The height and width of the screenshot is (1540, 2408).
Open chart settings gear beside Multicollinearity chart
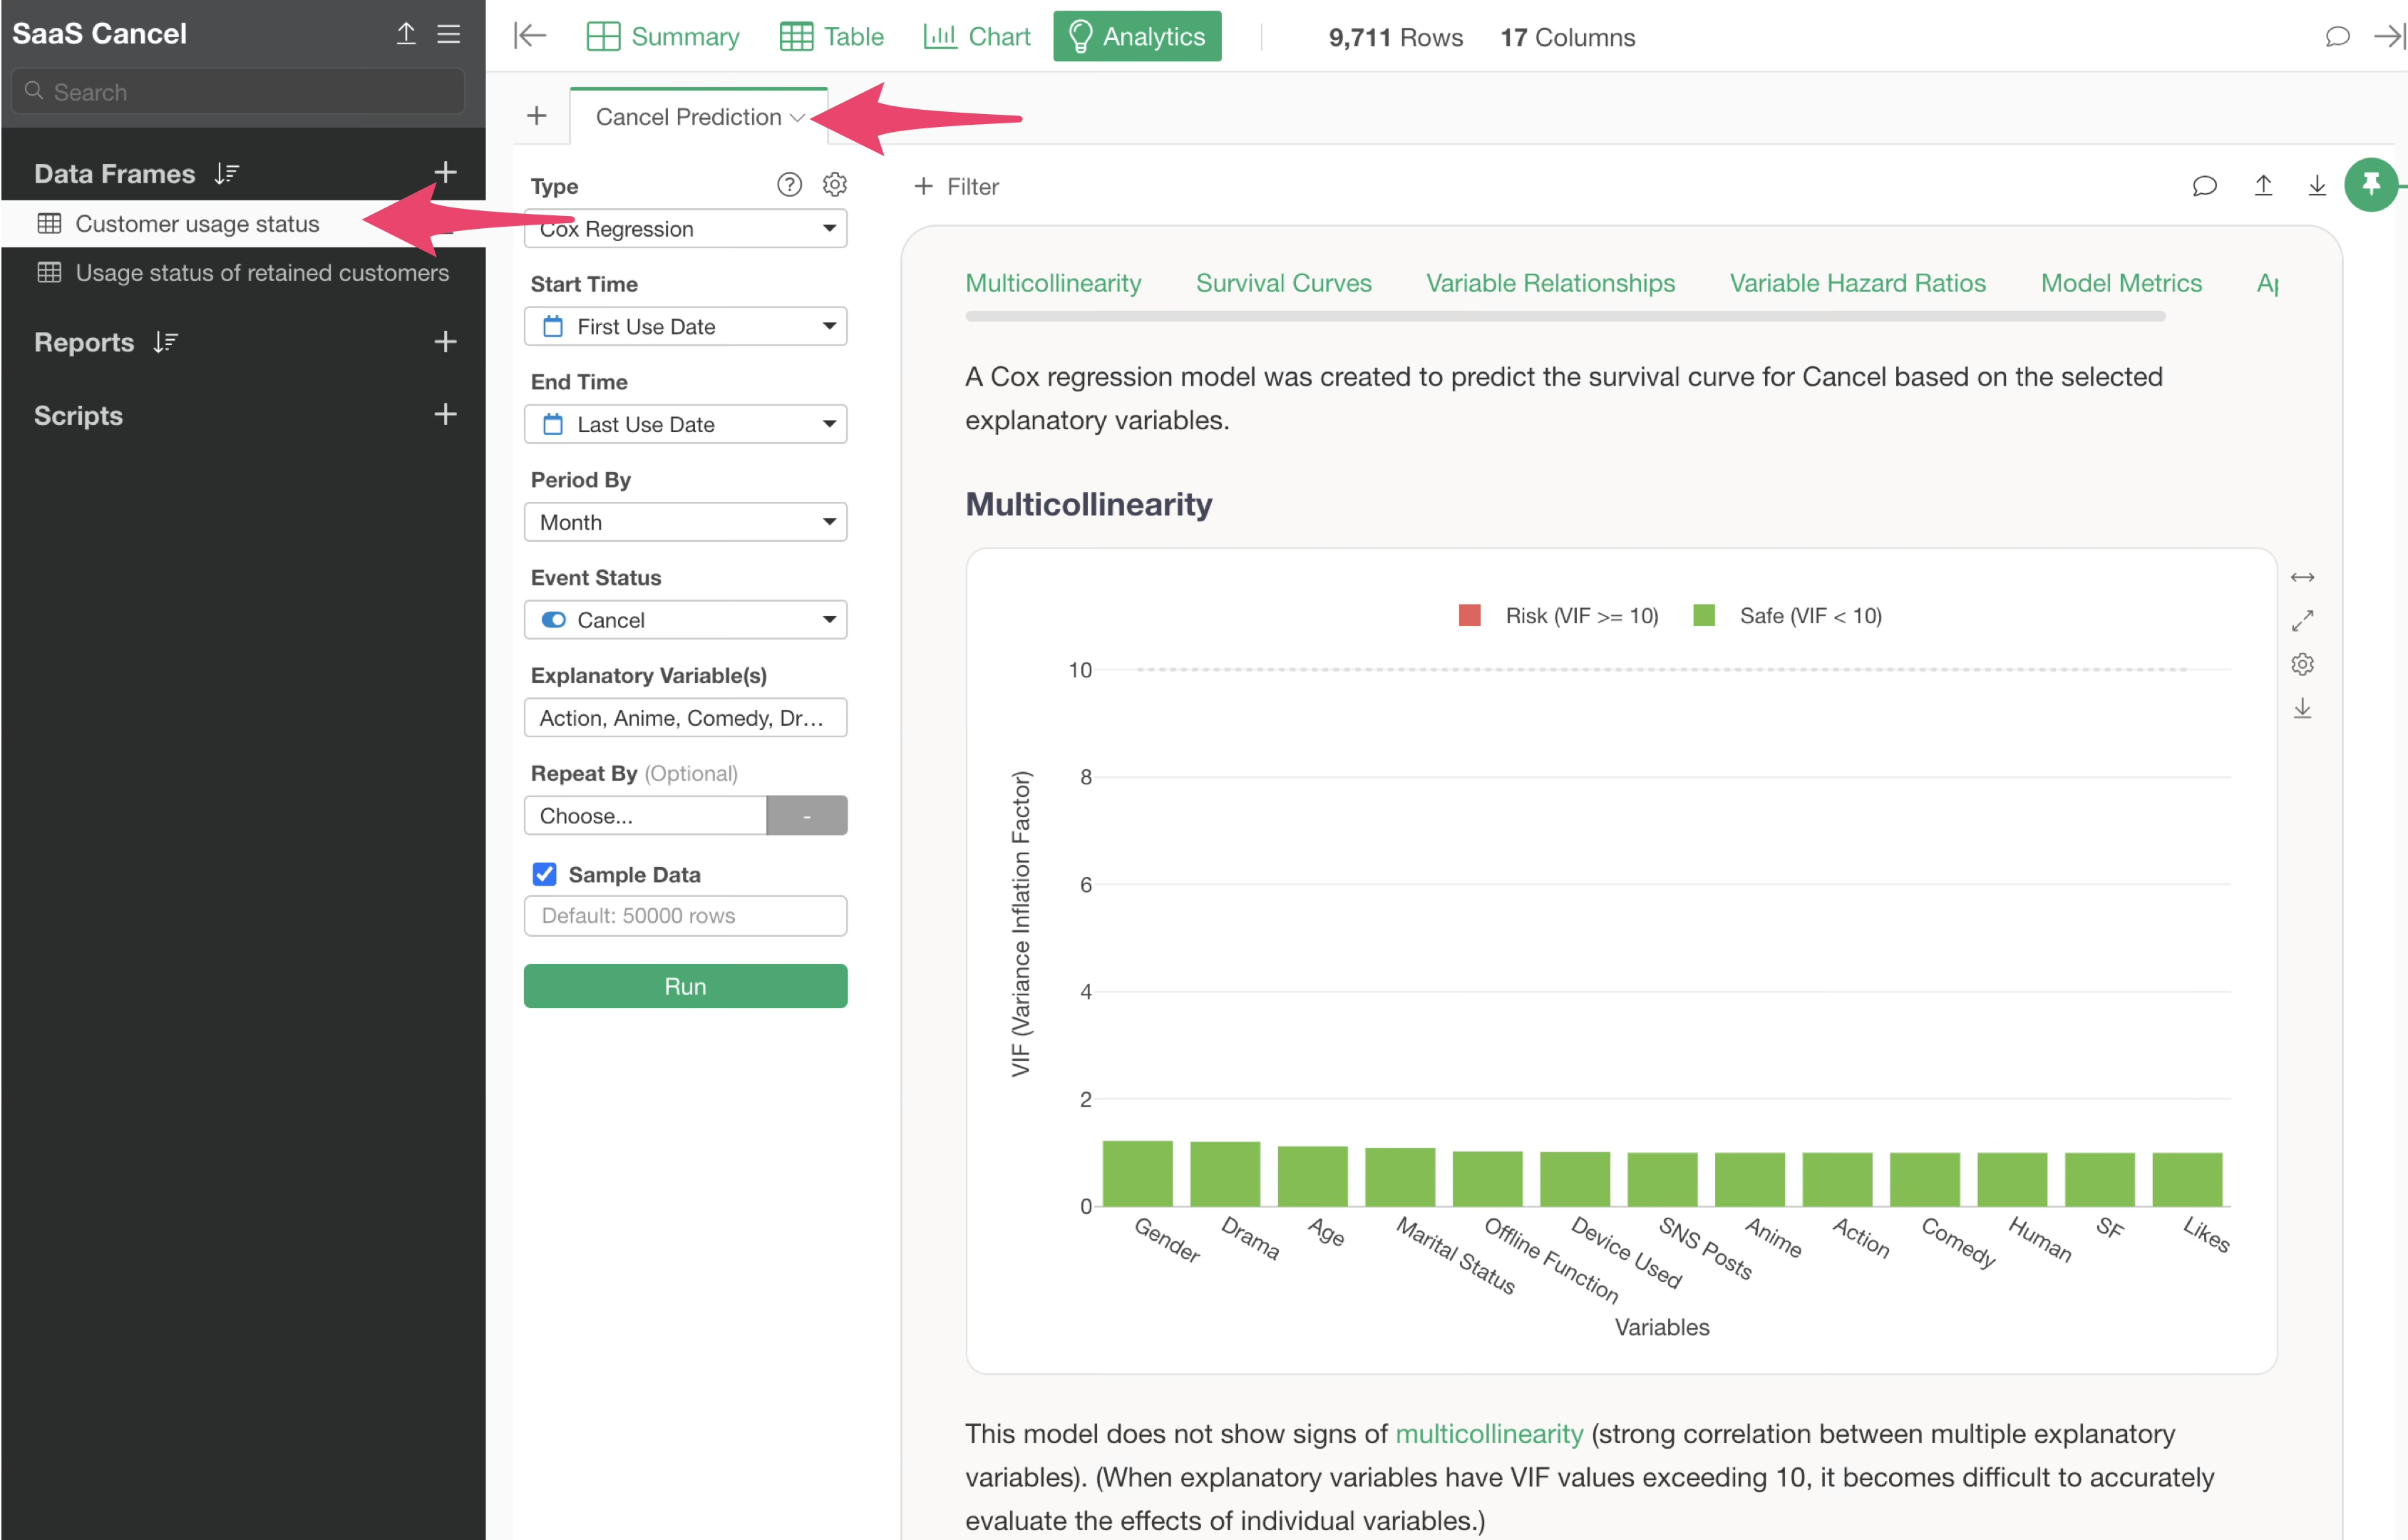click(x=2302, y=664)
